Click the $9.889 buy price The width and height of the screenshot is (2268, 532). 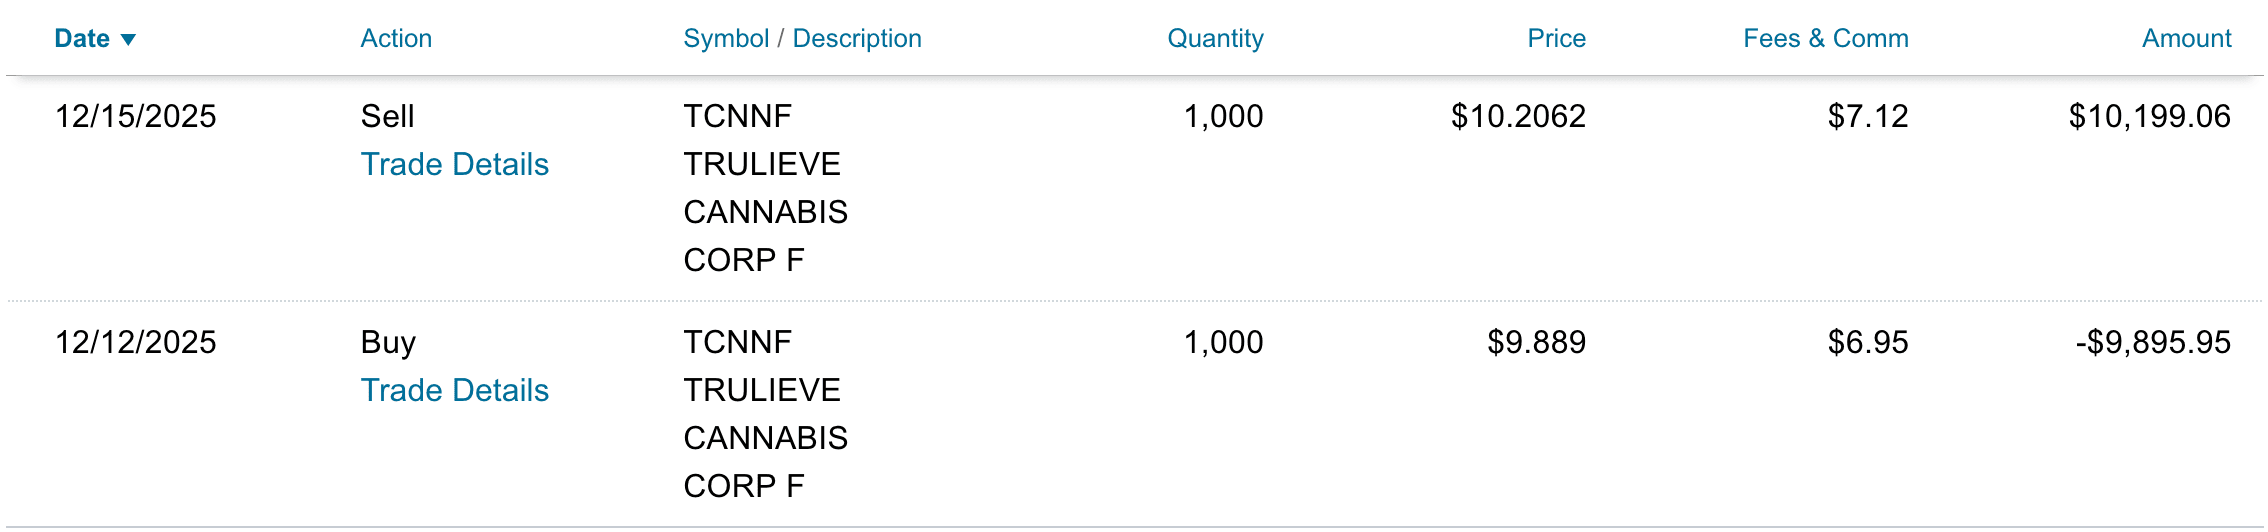pos(1536,342)
